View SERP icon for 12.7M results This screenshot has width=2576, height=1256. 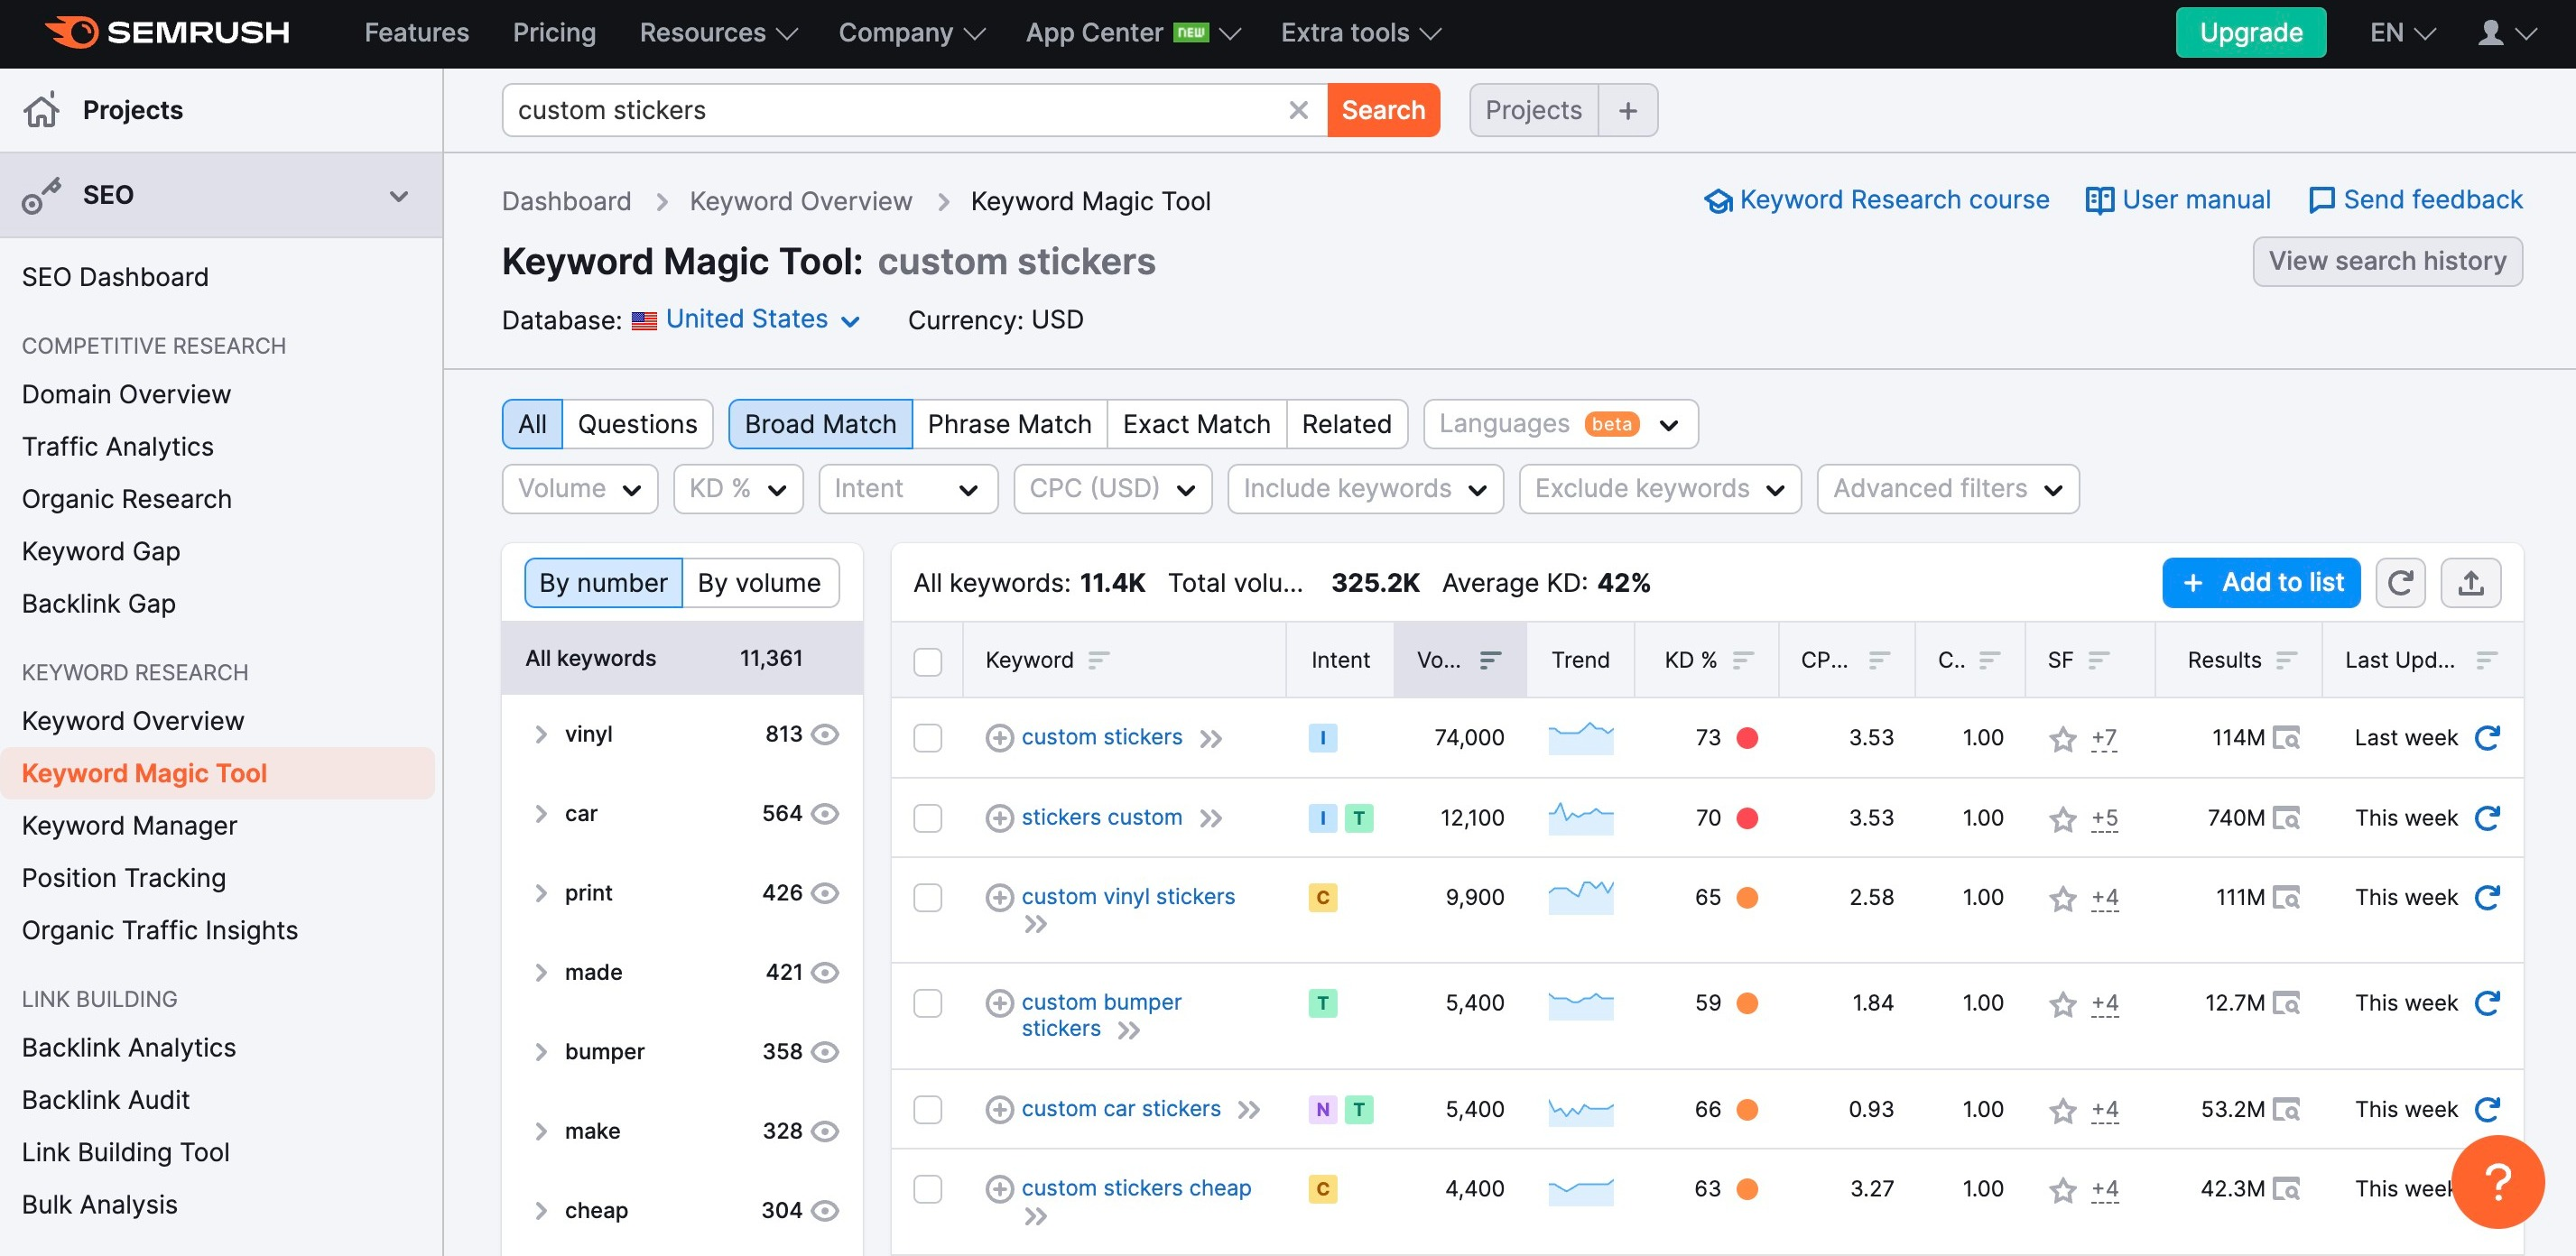point(2286,1003)
